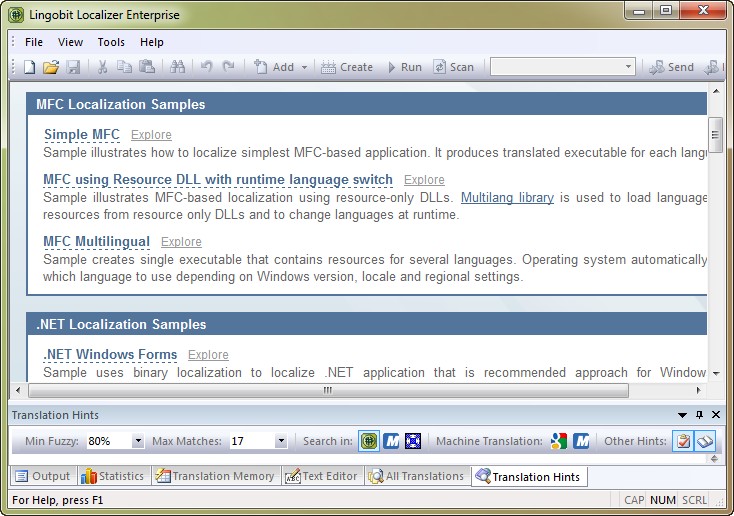The image size is (734, 516).
Task: Click the horizontal scrollbar left arrow
Action: click(18, 390)
